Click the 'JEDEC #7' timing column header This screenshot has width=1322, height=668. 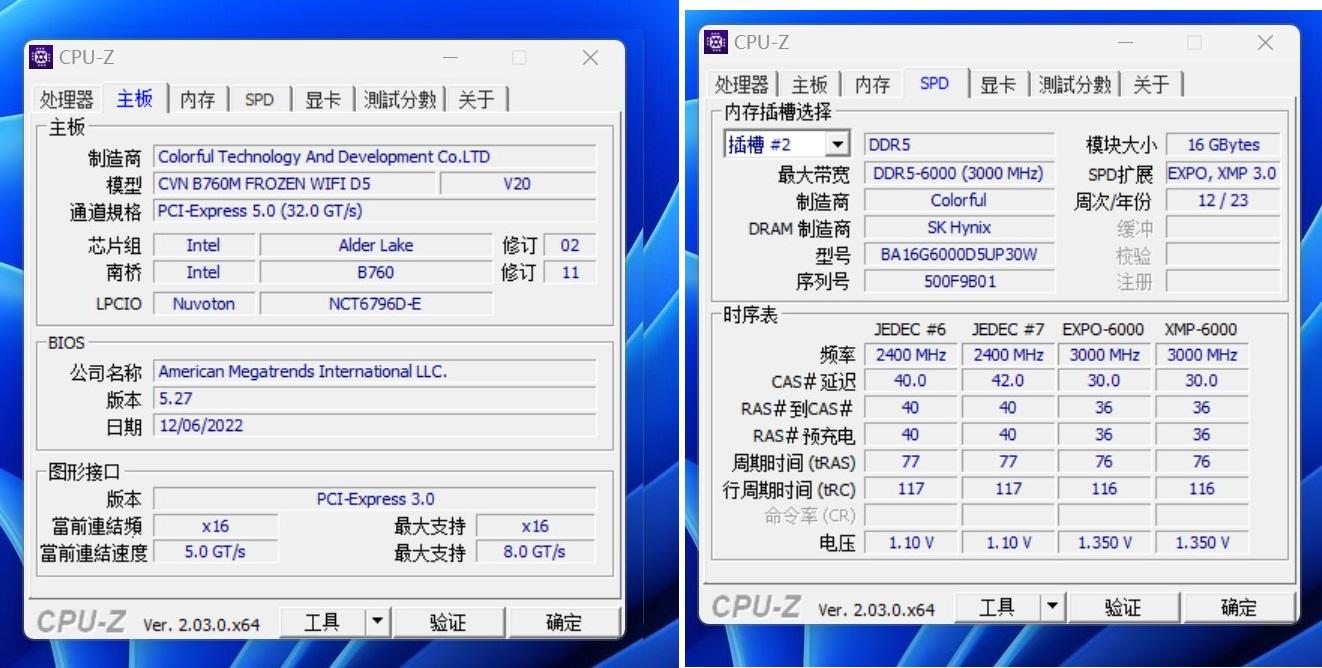coord(1008,329)
